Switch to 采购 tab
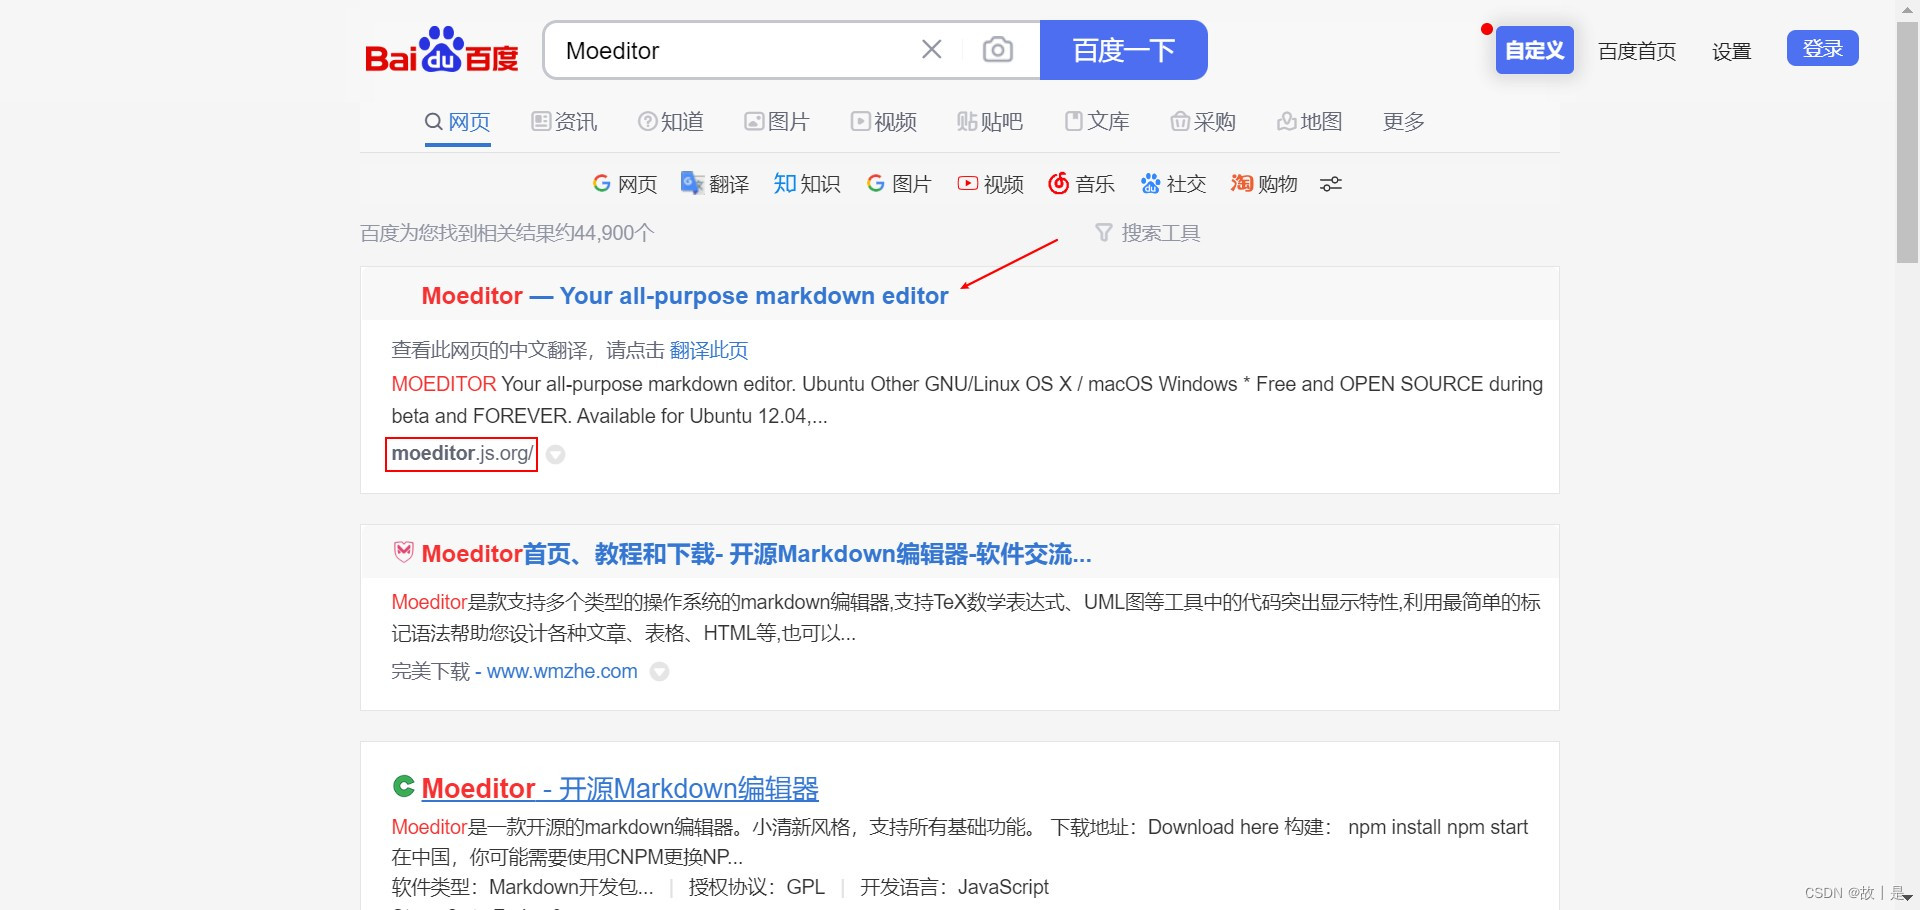1920x910 pixels. point(1203,122)
